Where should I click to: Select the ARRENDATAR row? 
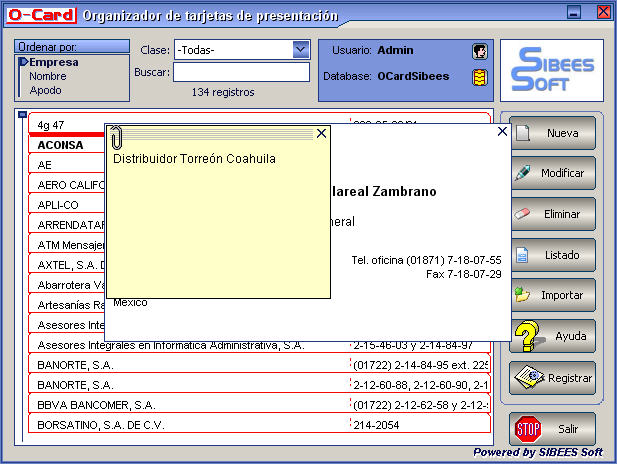67,225
